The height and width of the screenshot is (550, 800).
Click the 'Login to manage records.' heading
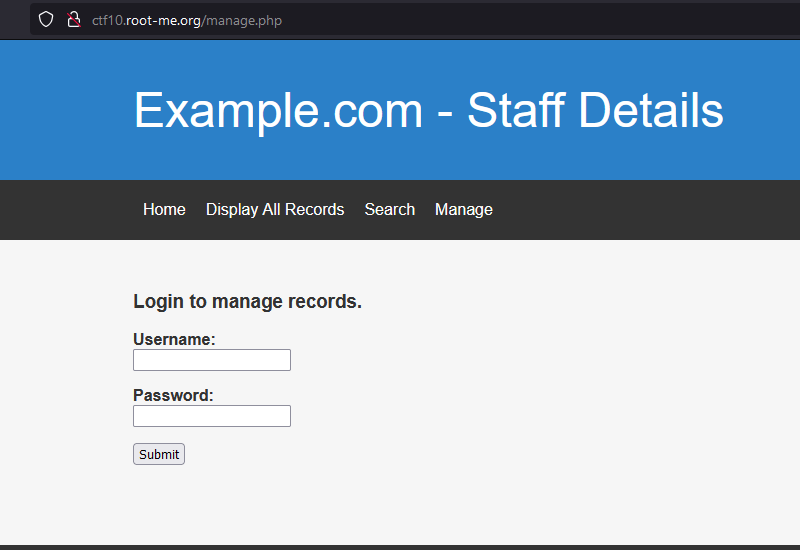[247, 301]
